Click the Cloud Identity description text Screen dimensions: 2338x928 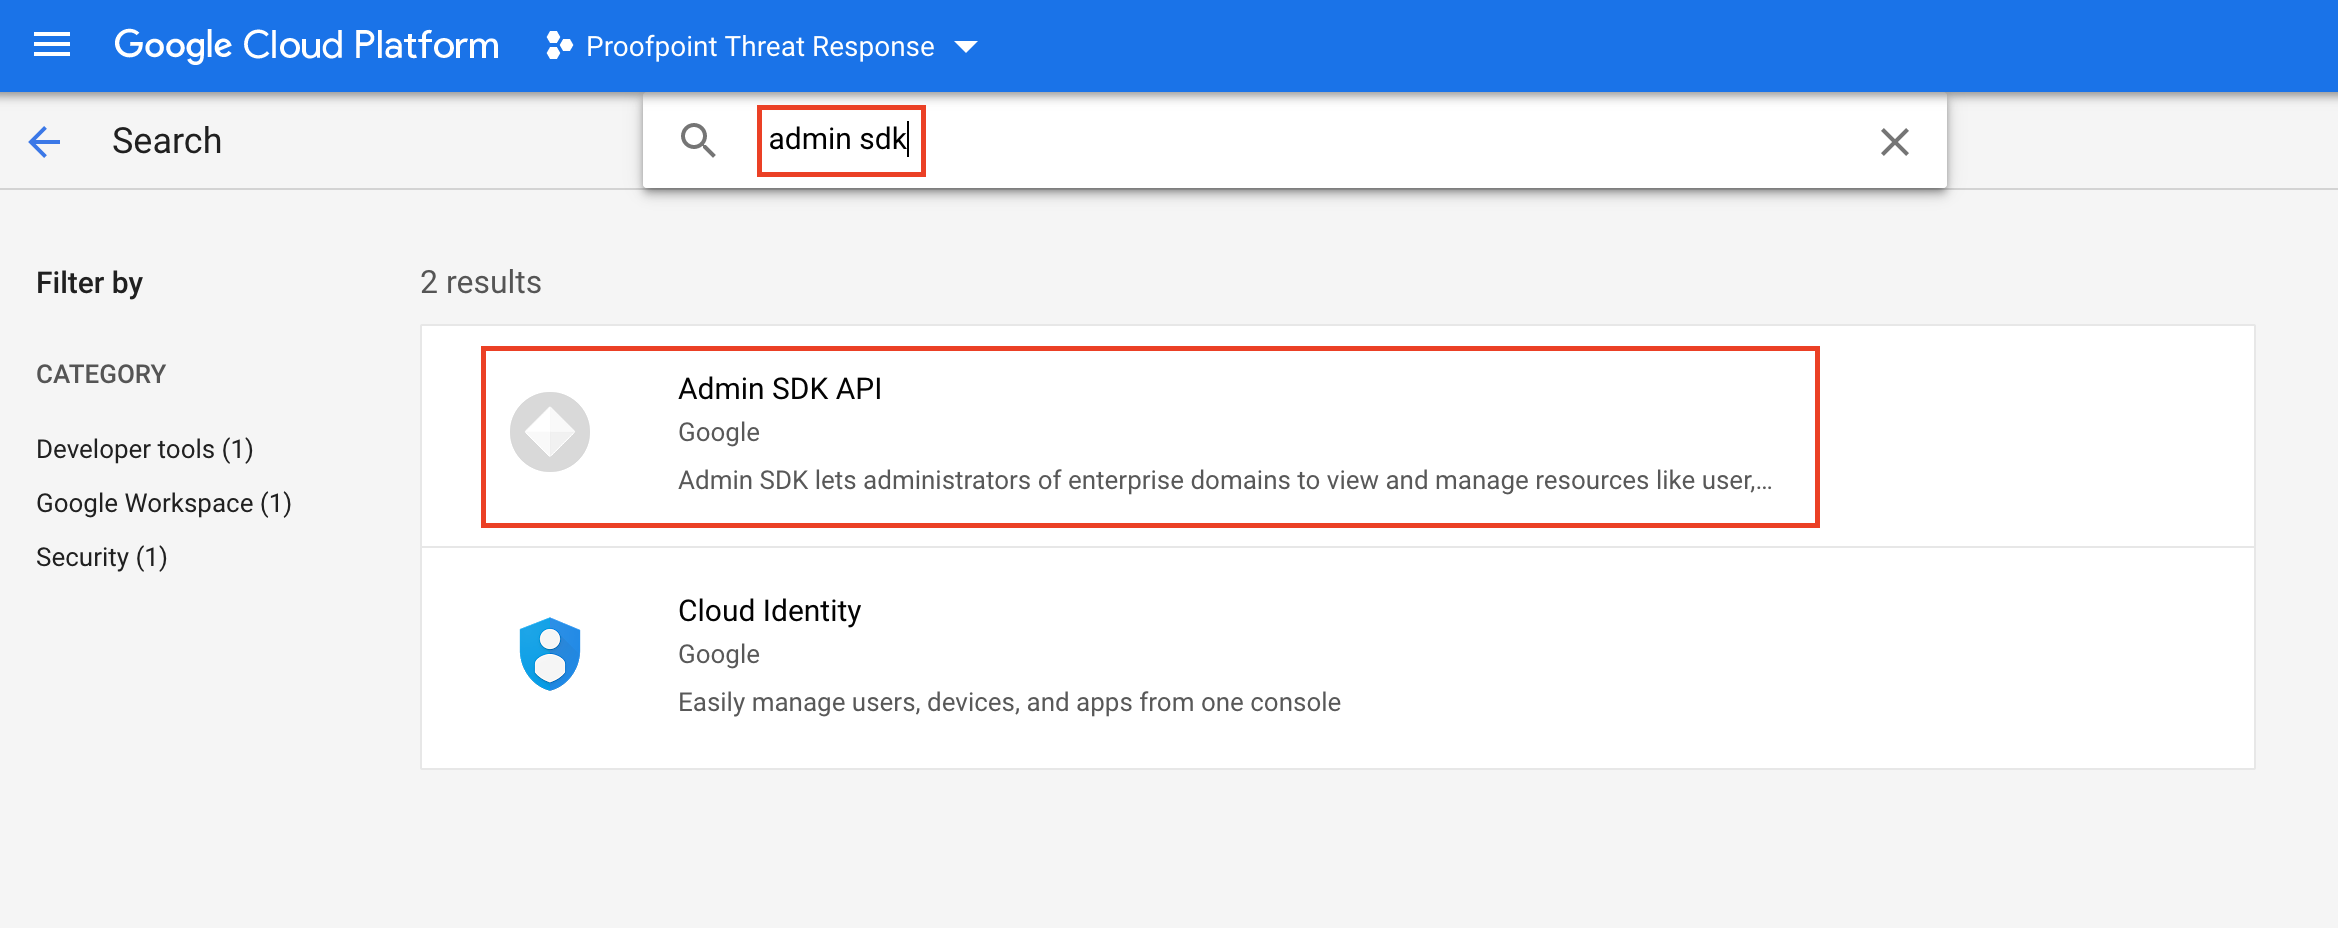1009,702
